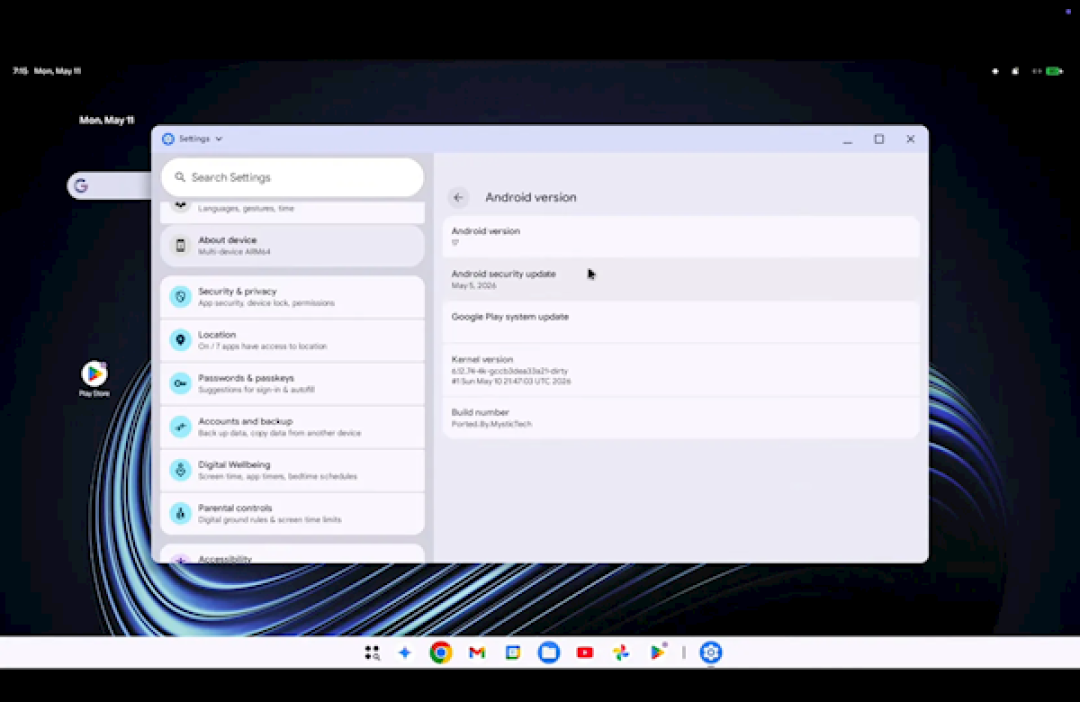Select the Build number row
1080x702 pixels.
(681, 417)
